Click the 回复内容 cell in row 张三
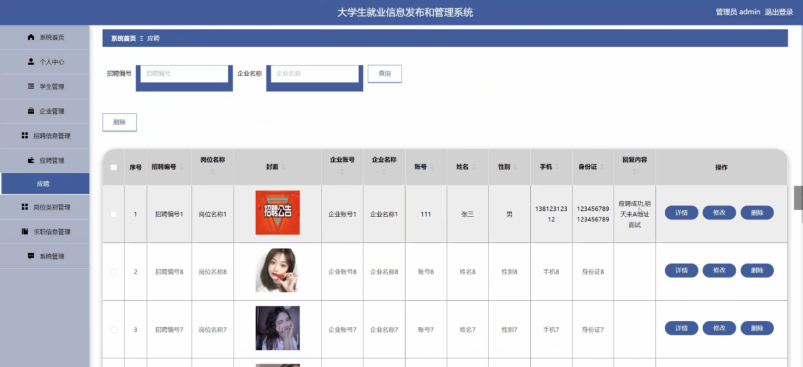The image size is (803, 367). tap(635, 214)
